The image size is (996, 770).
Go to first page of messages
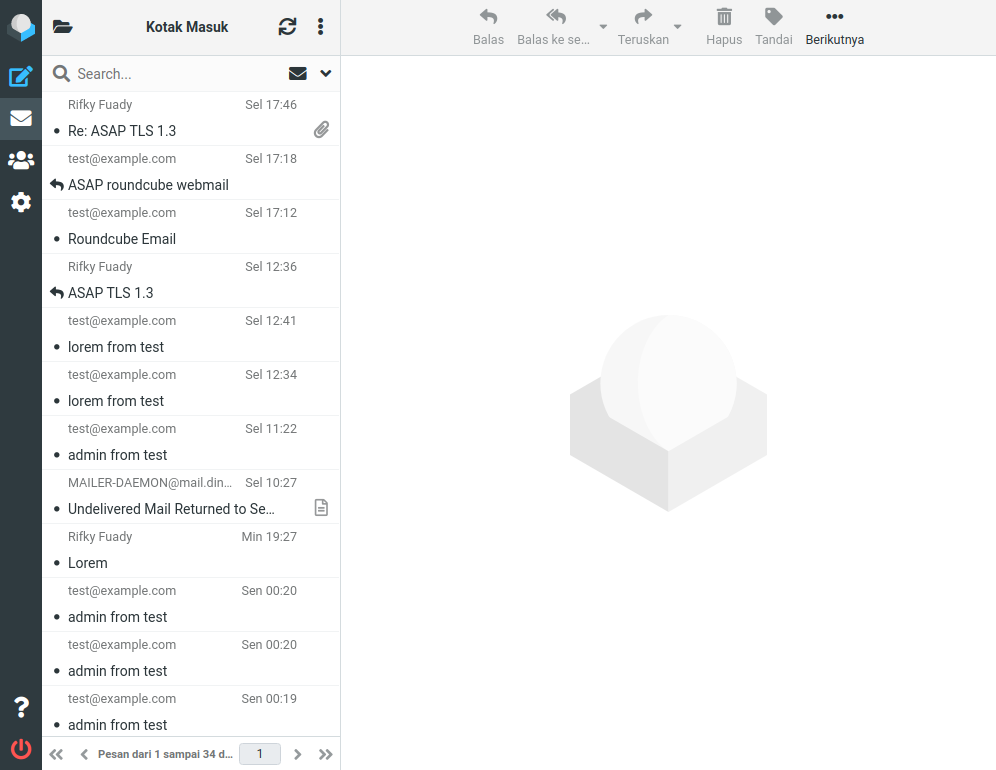coord(56,754)
